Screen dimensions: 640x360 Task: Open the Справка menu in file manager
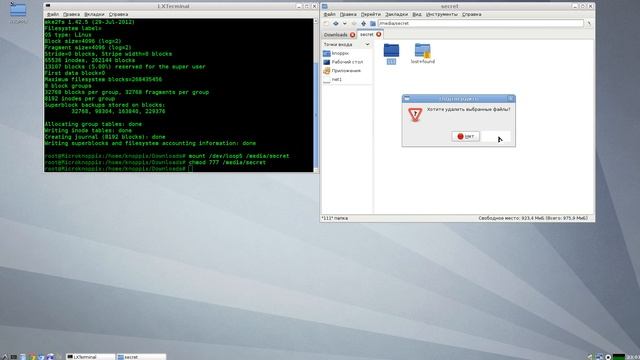[x=471, y=14]
